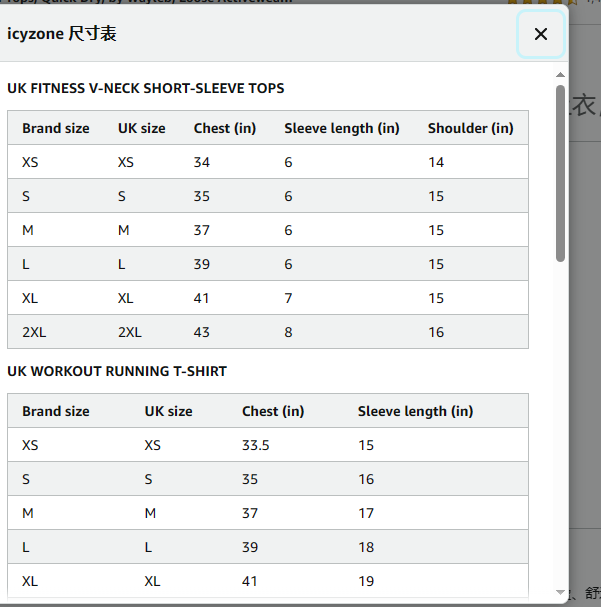Click the 'UK WORKOUT RUNNING T-SHIRT' heading

117,371
